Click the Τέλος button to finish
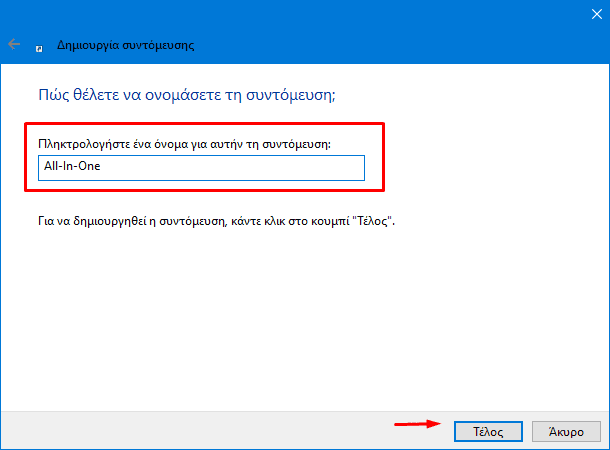The image size is (610, 450). pos(488,431)
